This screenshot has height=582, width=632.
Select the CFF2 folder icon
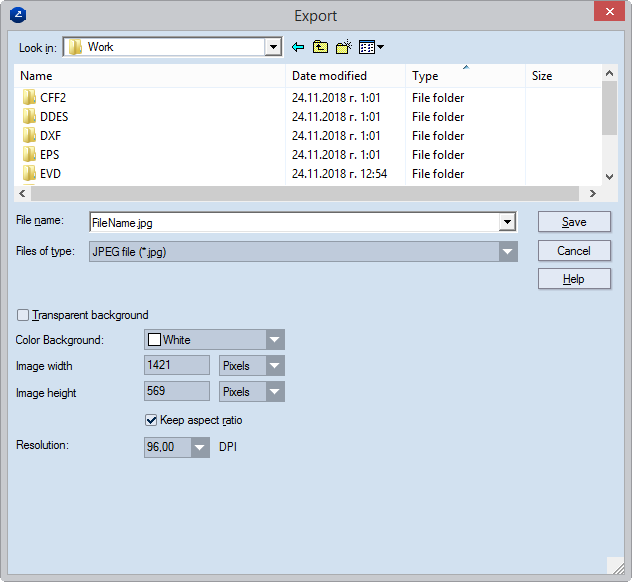30,98
